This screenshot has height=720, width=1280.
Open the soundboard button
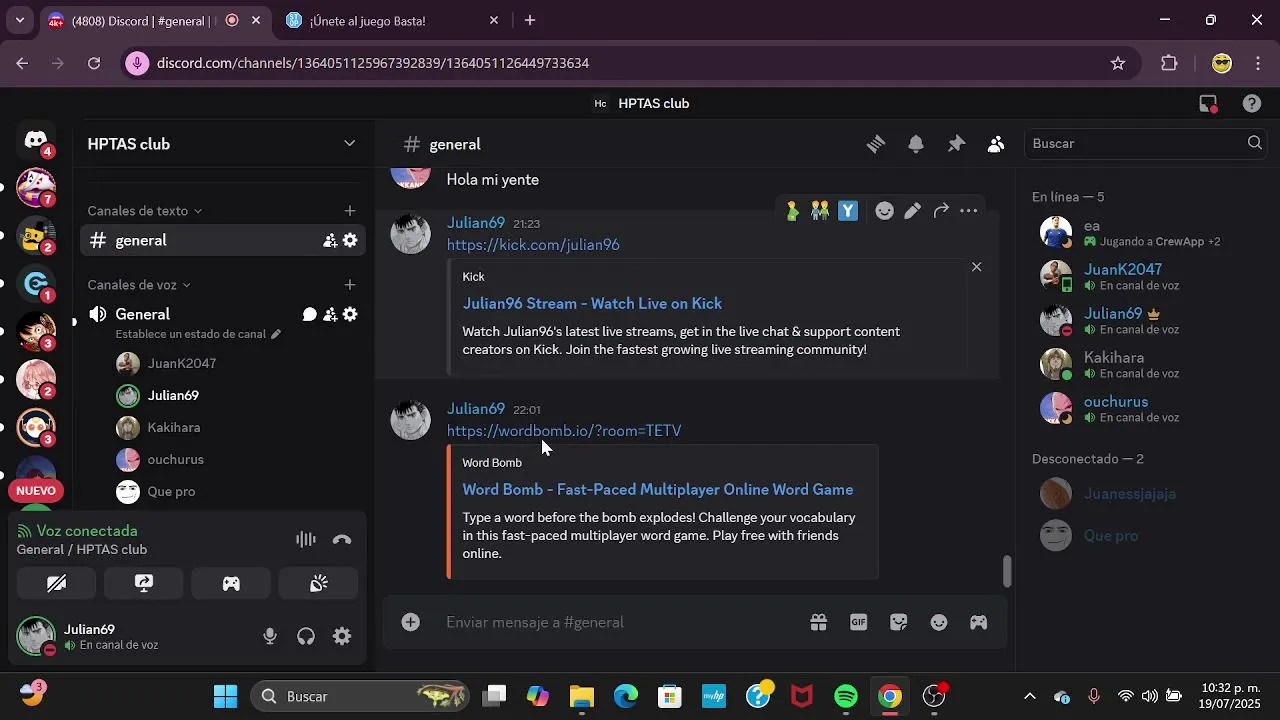click(318, 584)
